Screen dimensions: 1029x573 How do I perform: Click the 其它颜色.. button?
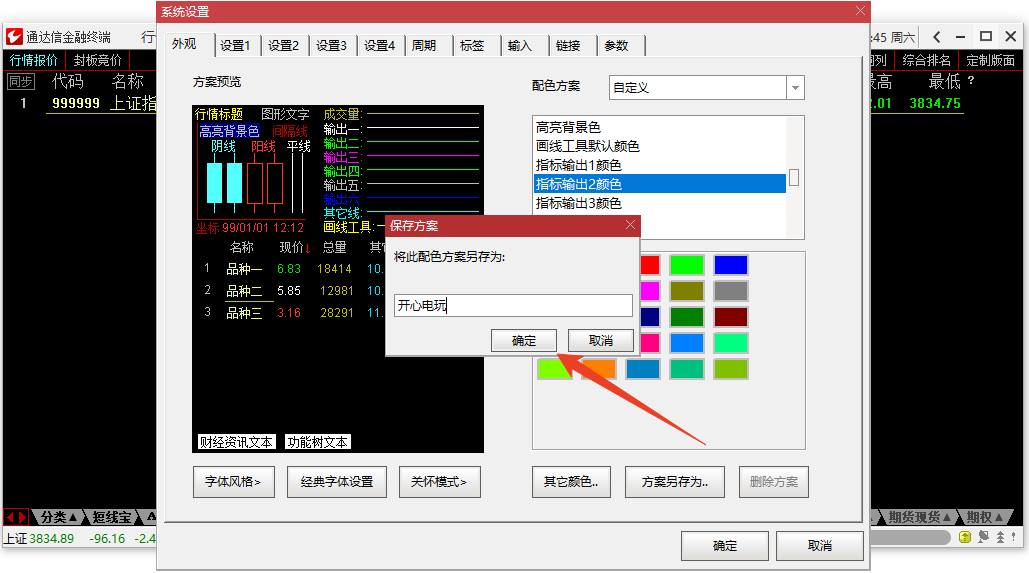click(571, 482)
